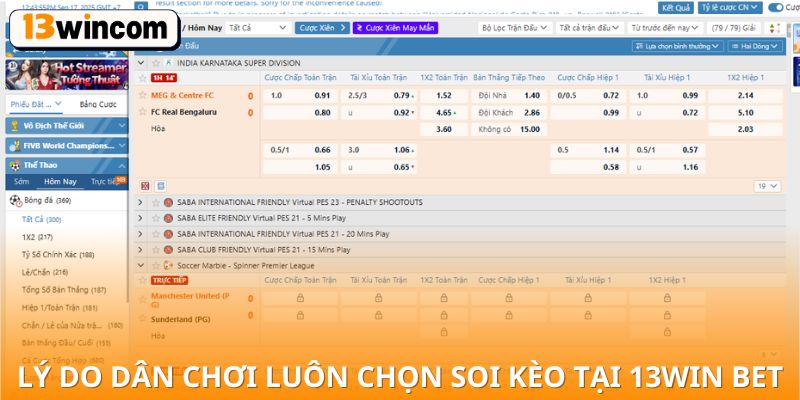
Task: Click the Penalty Shootouts league round icon
Action: [168, 203]
